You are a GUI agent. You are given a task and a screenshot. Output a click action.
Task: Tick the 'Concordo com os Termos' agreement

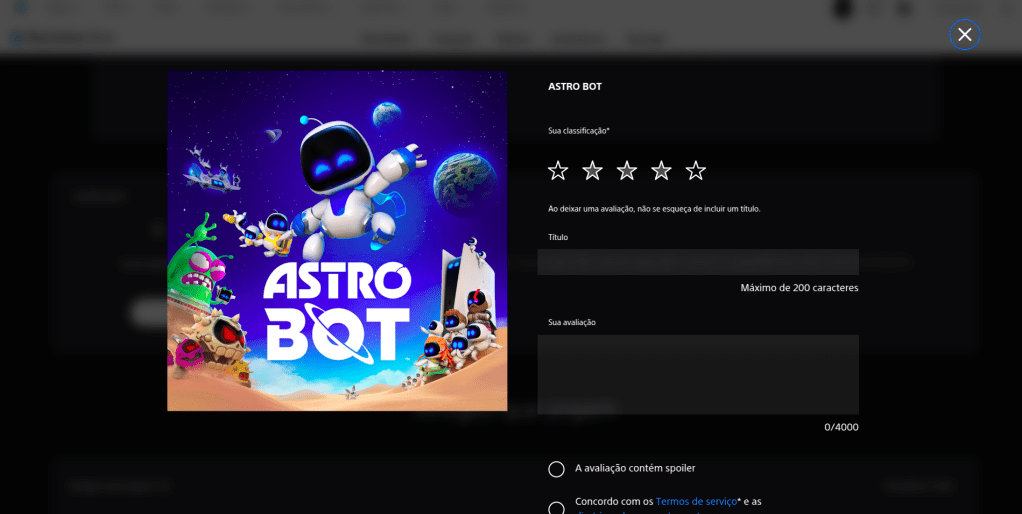pos(556,509)
